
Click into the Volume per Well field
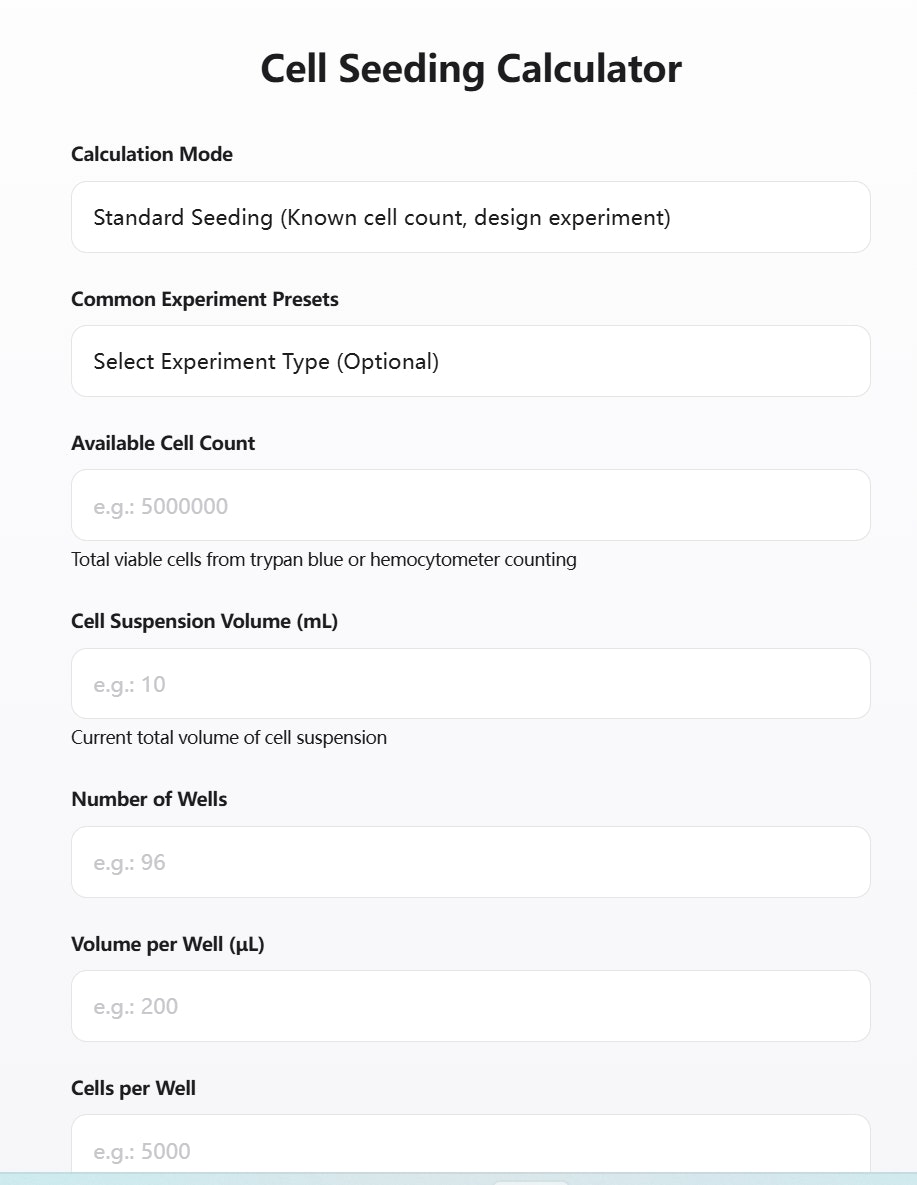pos(470,1006)
